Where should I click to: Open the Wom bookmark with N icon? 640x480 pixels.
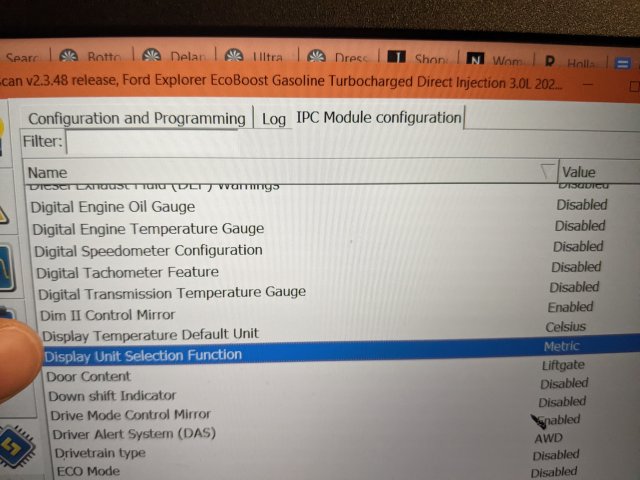pos(495,60)
